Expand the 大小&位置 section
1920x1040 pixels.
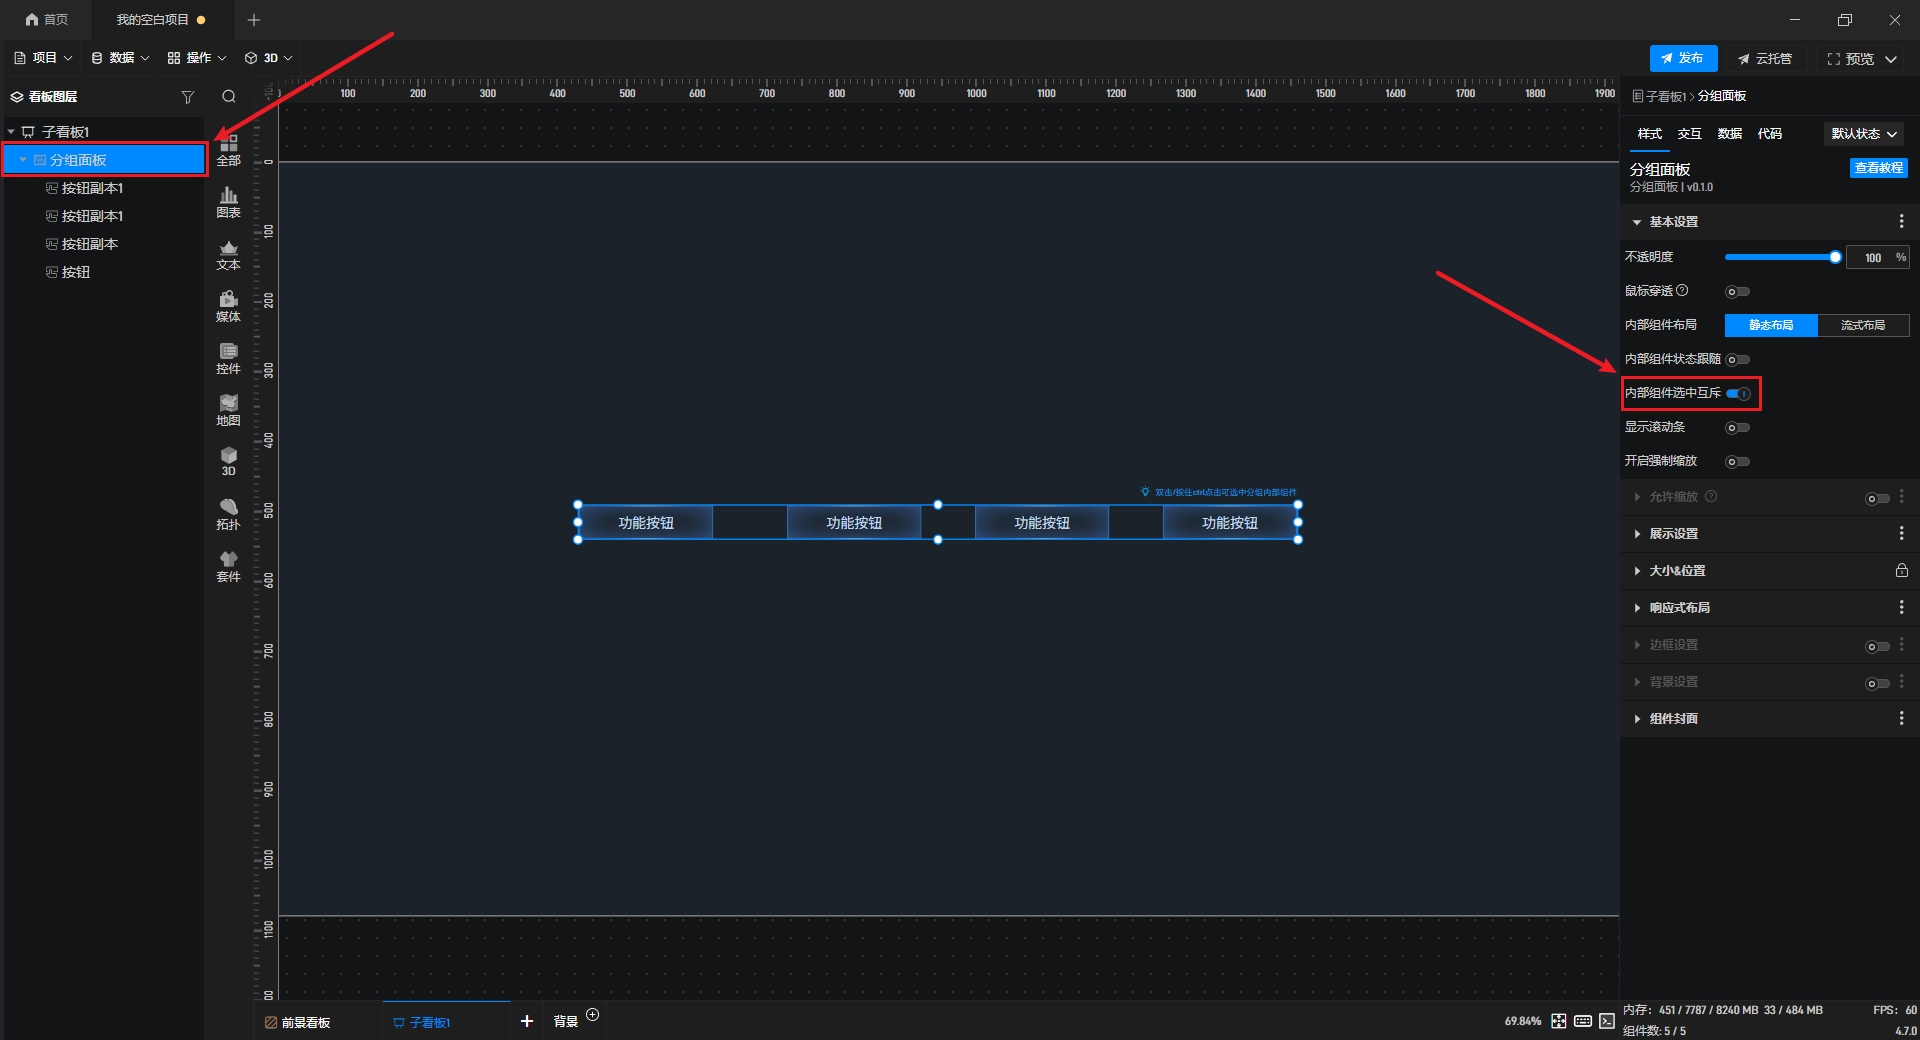click(1677, 571)
